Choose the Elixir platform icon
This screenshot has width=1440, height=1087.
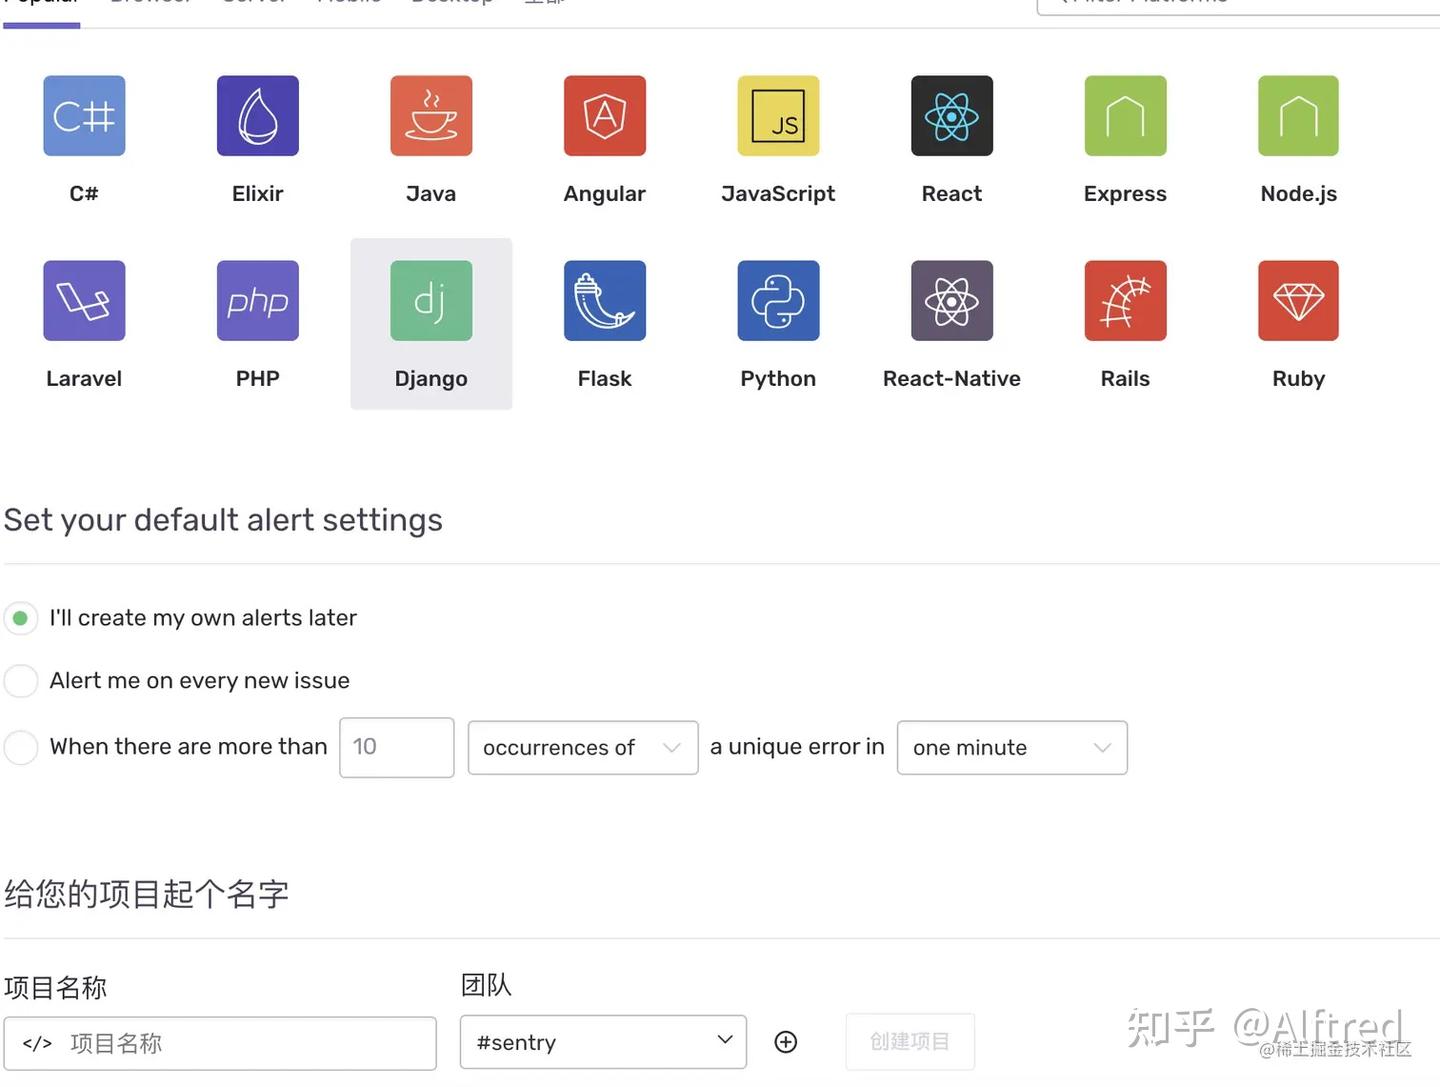pos(257,115)
